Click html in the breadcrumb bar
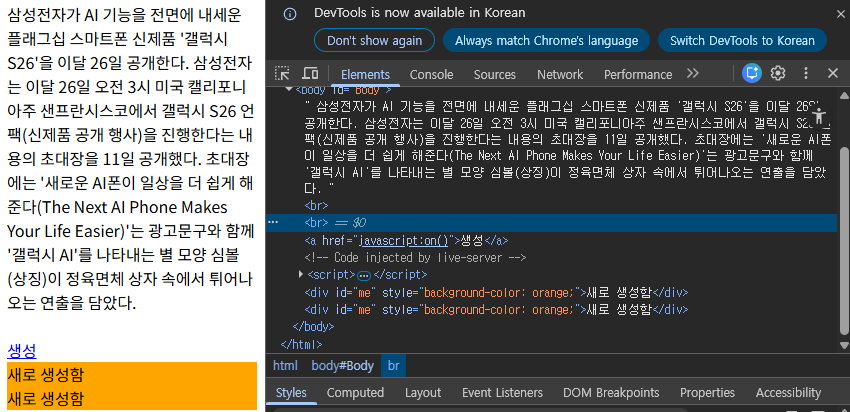Viewport: 850px width, 412px height. pos(285,365)
